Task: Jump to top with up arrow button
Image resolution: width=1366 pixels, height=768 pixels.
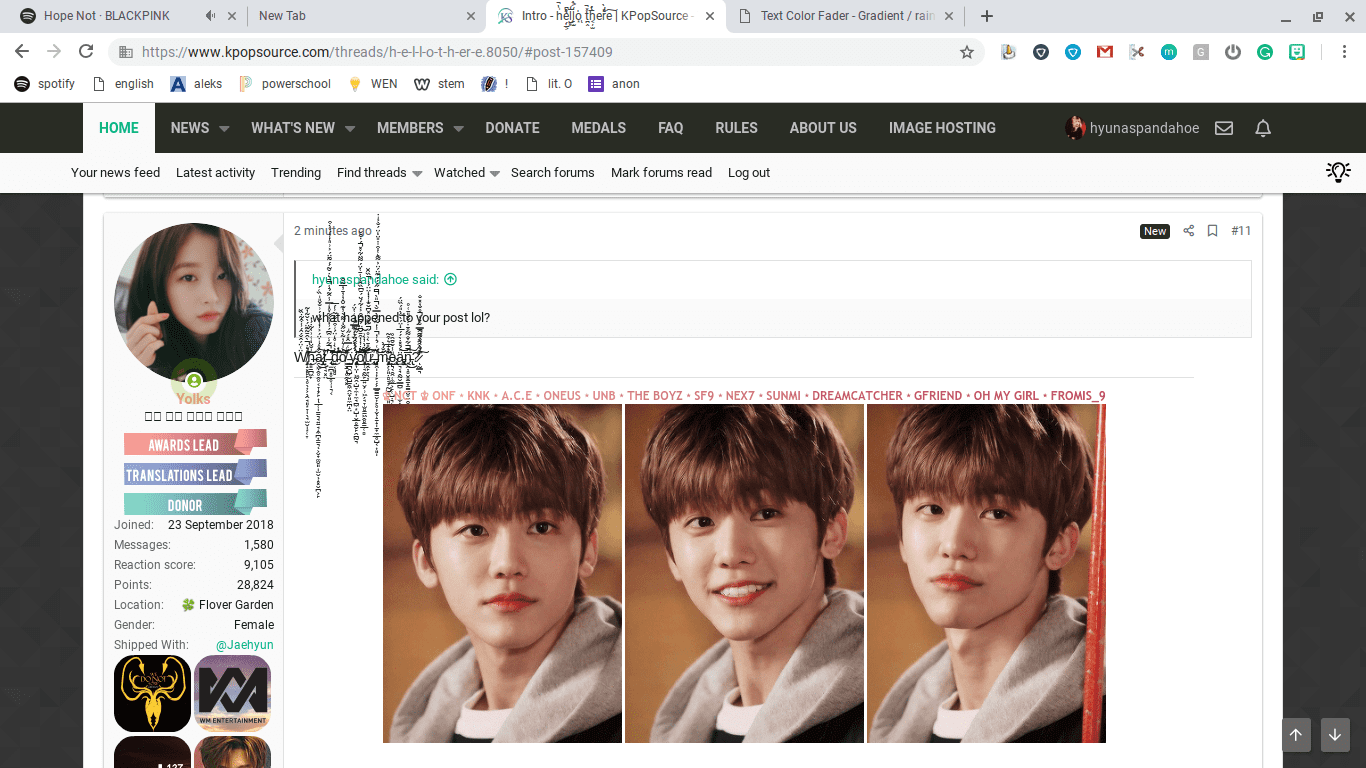Action: tap(1295, 735)
